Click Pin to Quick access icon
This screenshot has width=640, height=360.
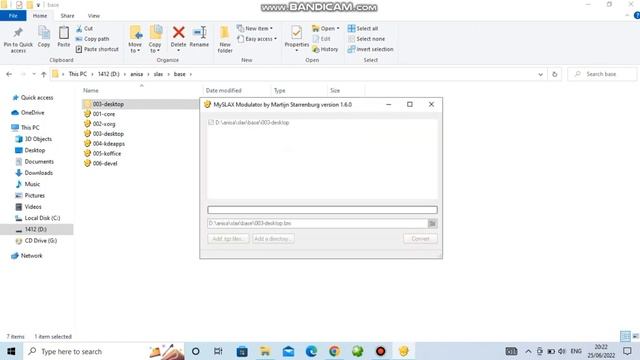coord(18,33)
